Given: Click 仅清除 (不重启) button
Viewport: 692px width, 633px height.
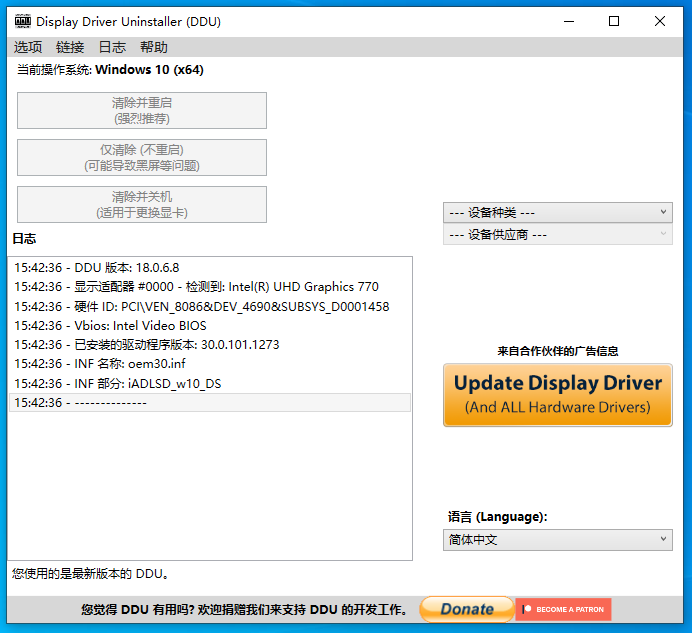Looking at the screenshot, I should coord(142,157).
